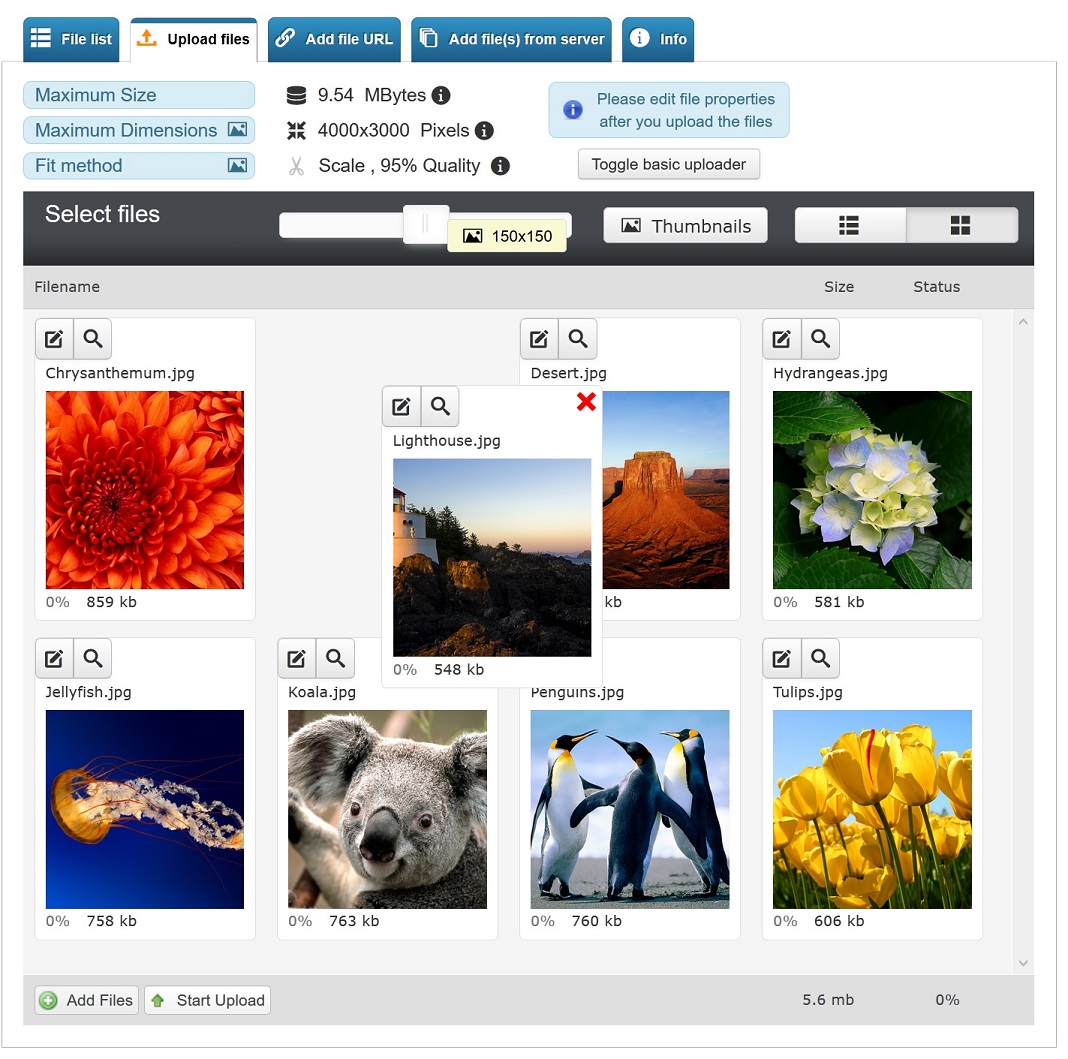1068x1059 pixels.
Task: Open Add file(s) from server tab
Action: pos(512,40)
